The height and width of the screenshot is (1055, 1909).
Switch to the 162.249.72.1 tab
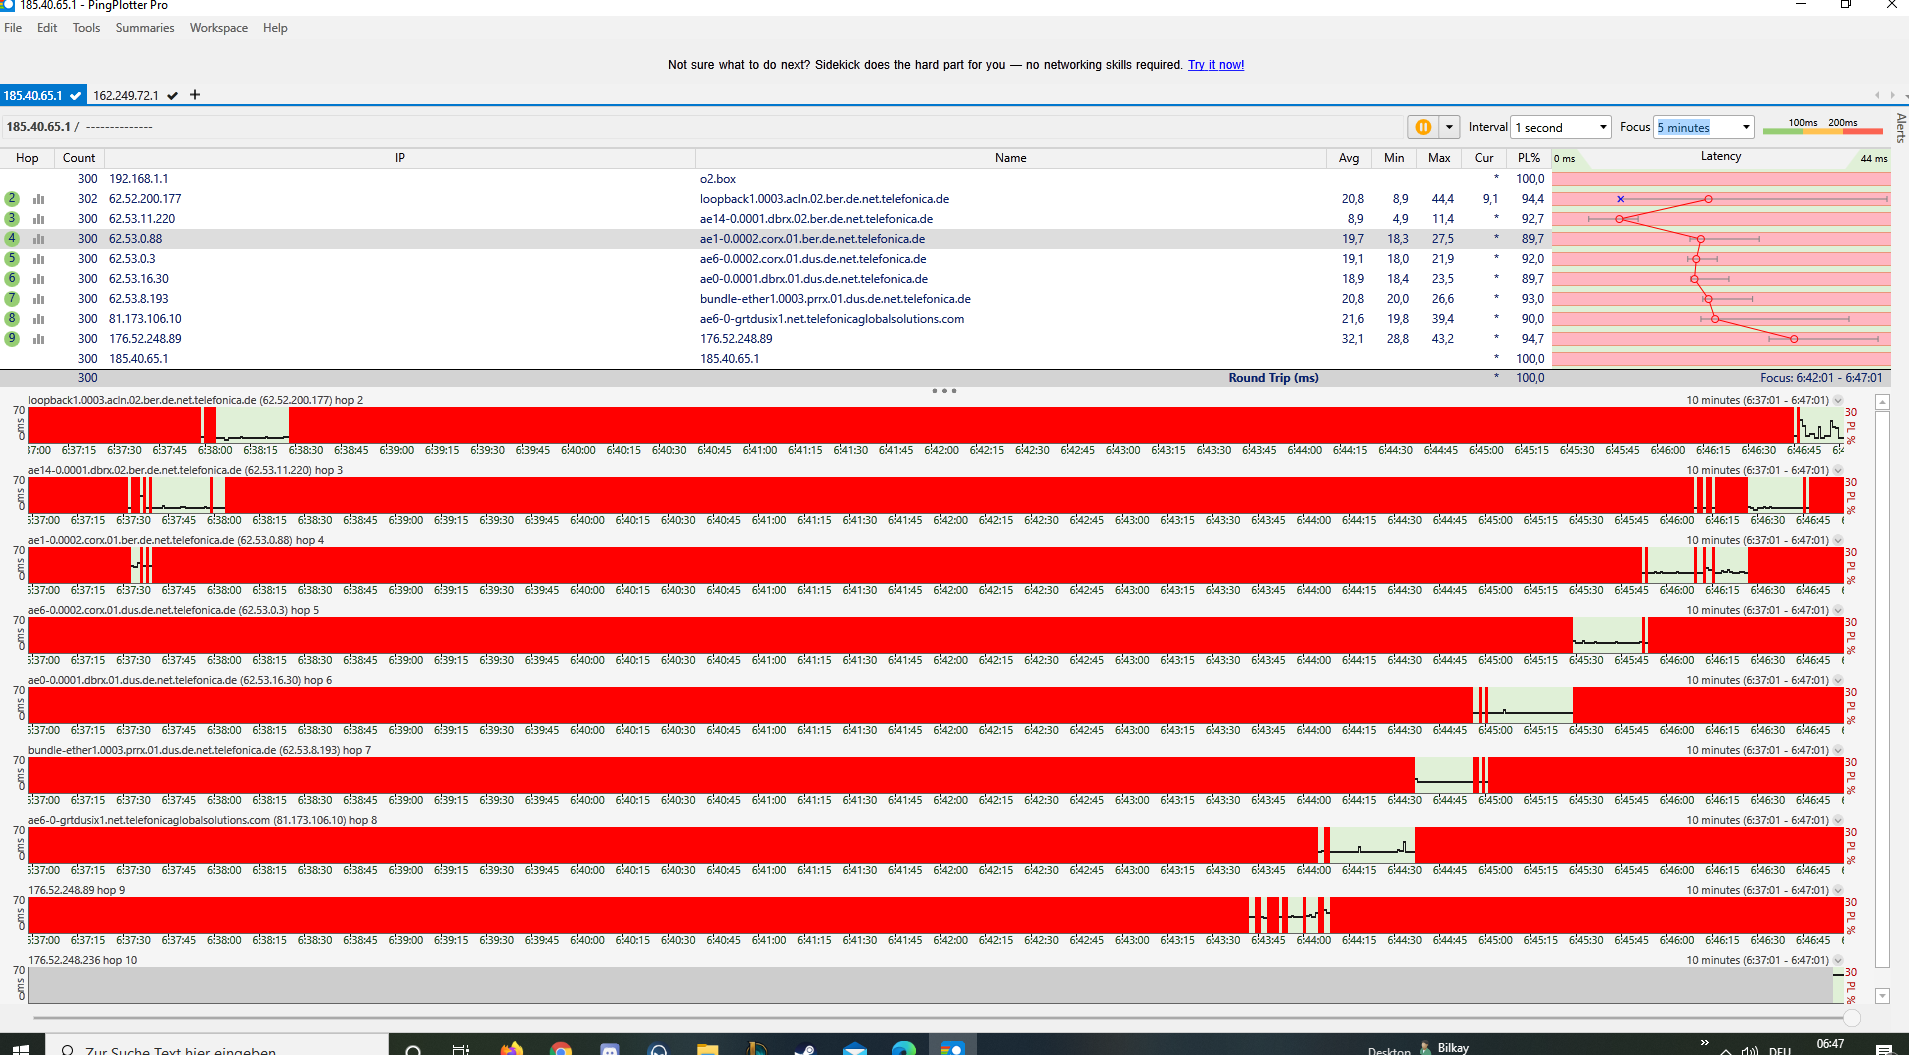click(126, 96)
